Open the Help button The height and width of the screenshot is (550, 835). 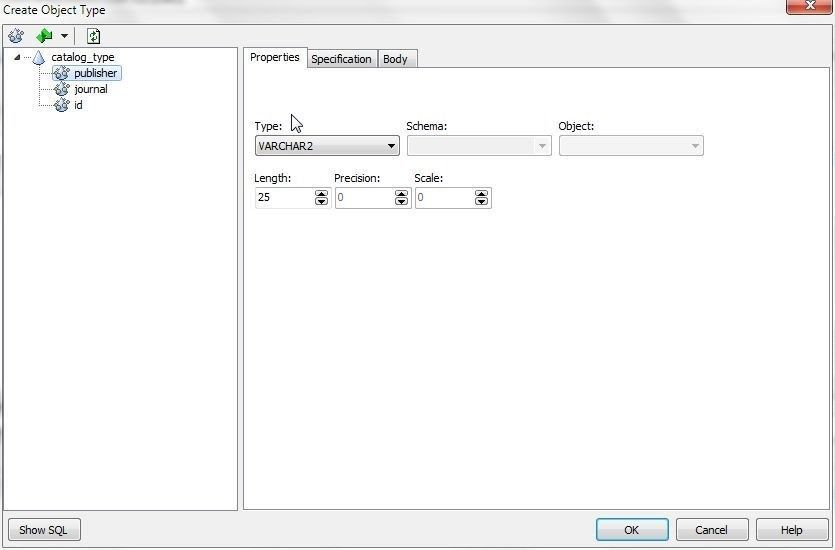(x=792, y=530)
